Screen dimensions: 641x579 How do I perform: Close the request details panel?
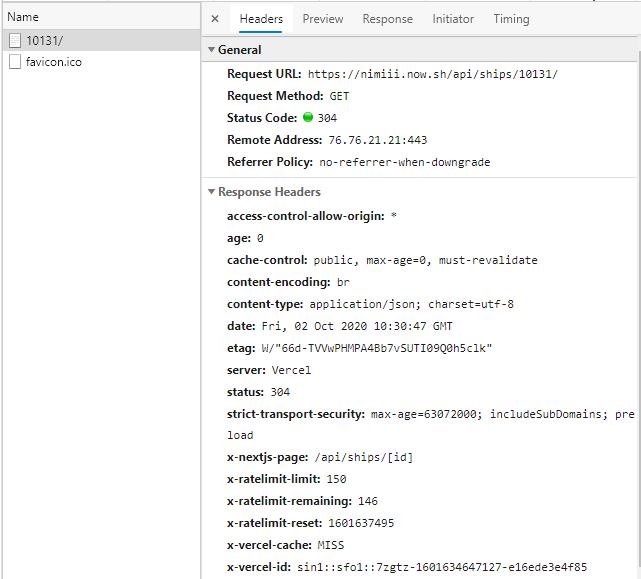pos(215,19)
